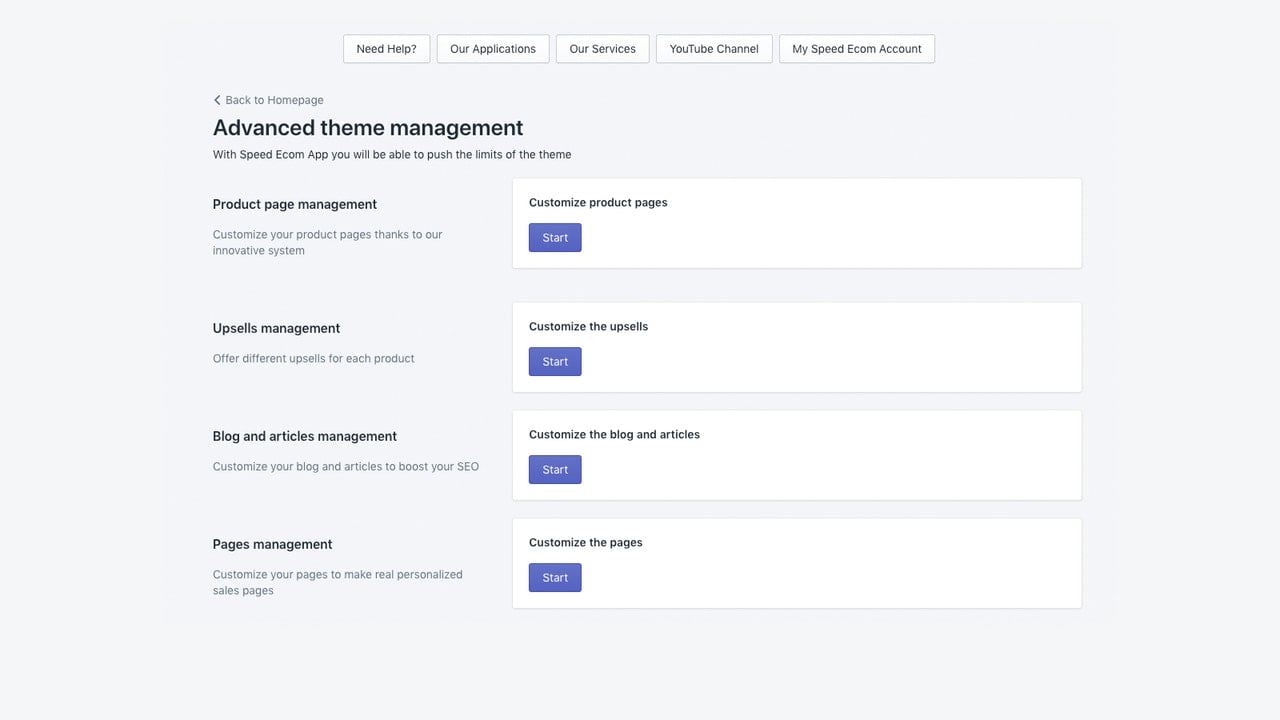Start customizing the upsells
Screen dimensions: 1280x720
point(555,362)
